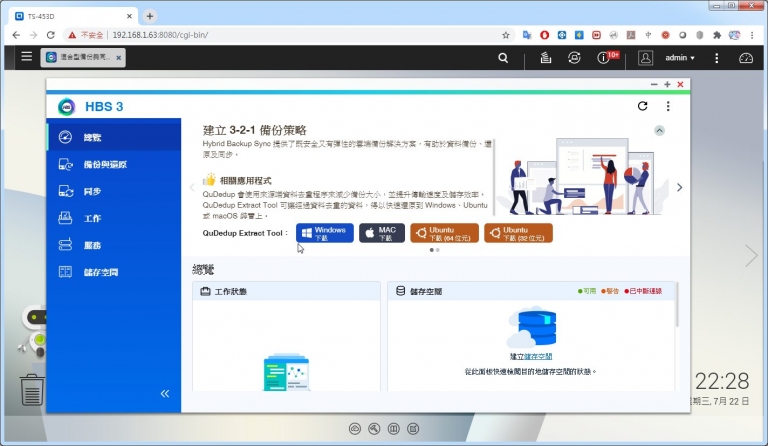Click first QTS bottom dock cloud icon
This screenshot has height=446, width=768.
355,429
